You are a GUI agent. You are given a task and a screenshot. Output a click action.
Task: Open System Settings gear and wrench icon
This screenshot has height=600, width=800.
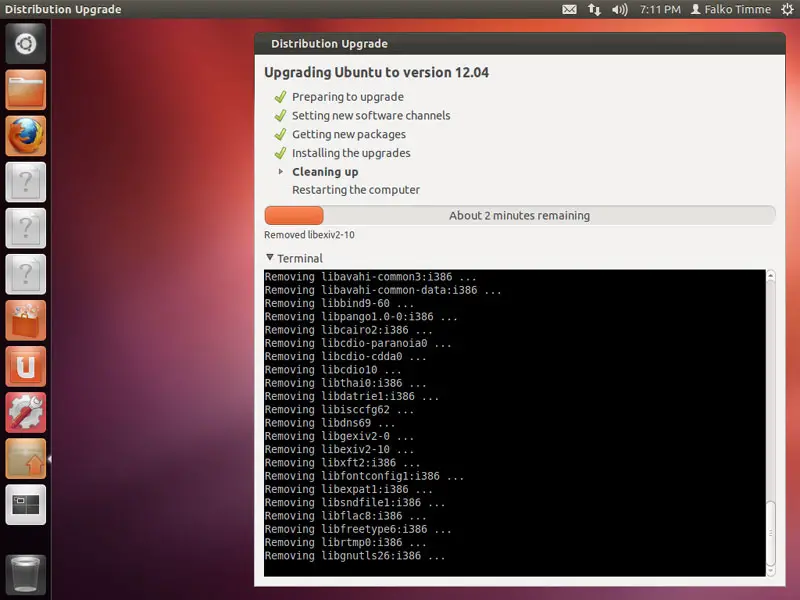point(26,412)
